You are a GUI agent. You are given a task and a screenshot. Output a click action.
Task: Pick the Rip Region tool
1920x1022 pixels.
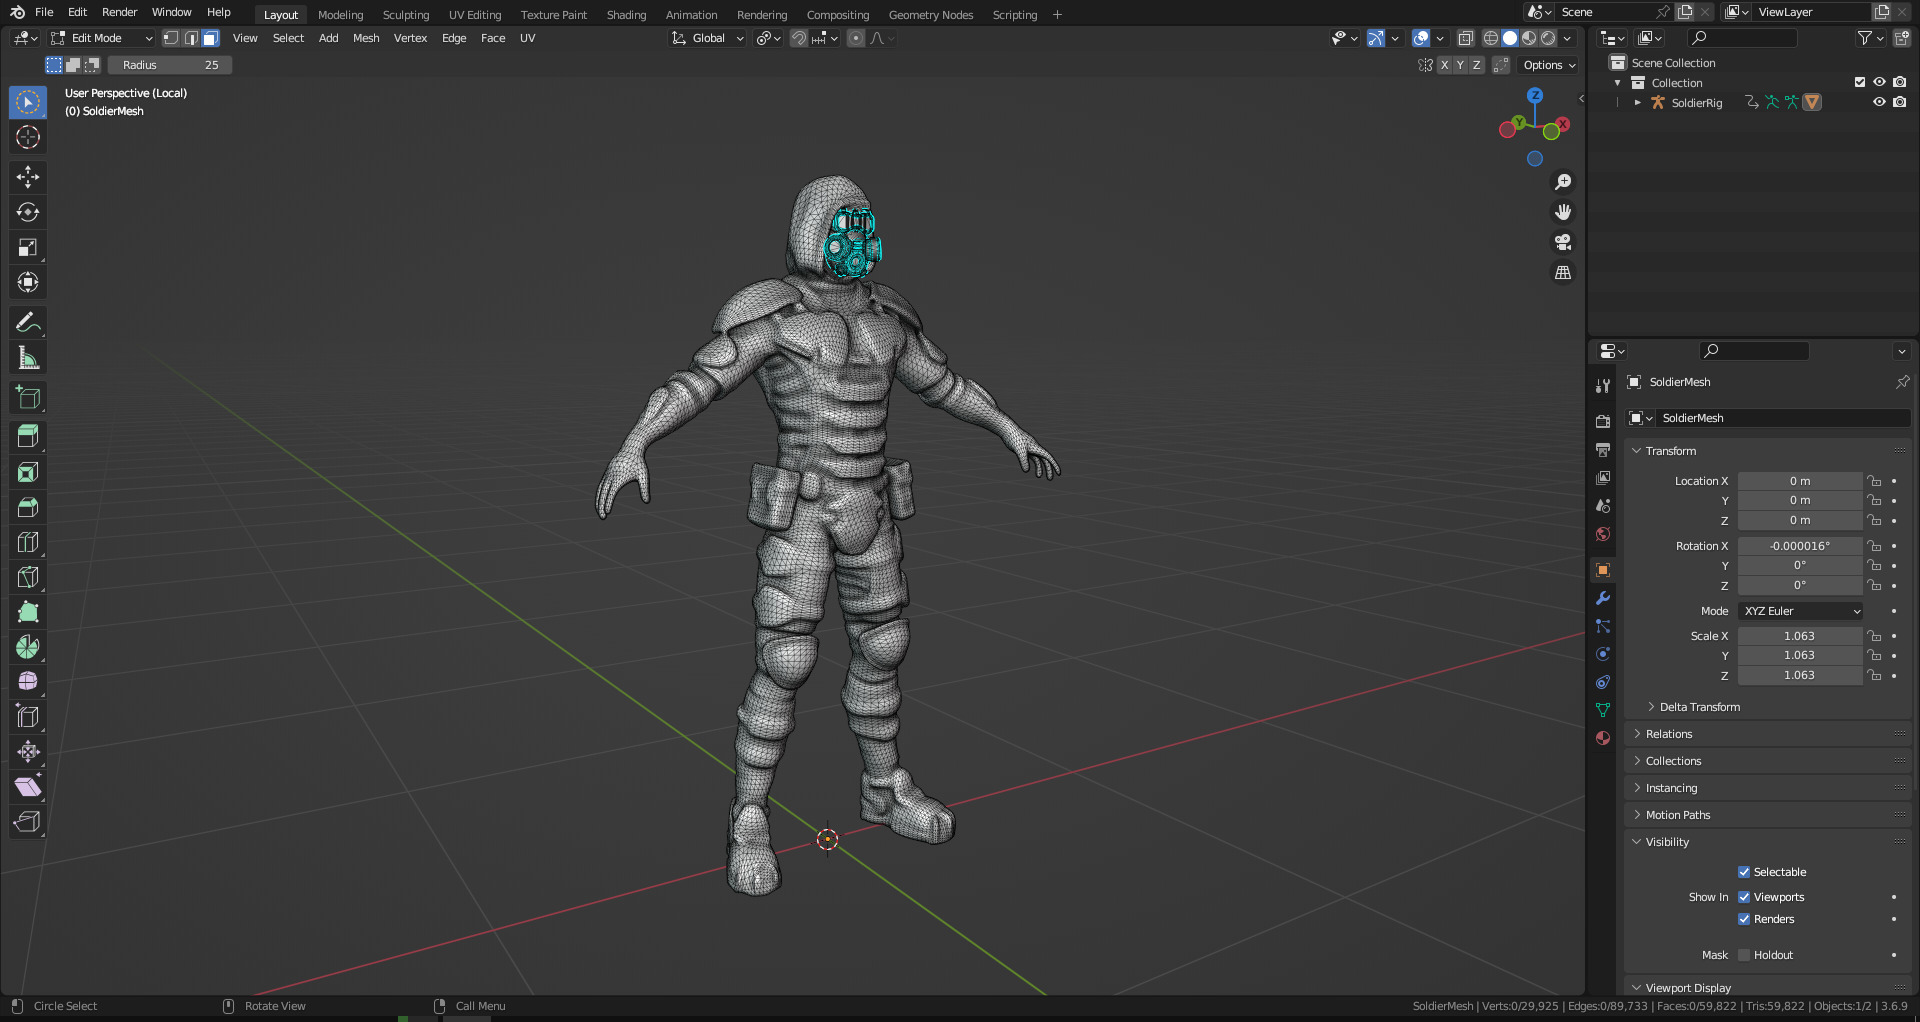pos(28,822)
